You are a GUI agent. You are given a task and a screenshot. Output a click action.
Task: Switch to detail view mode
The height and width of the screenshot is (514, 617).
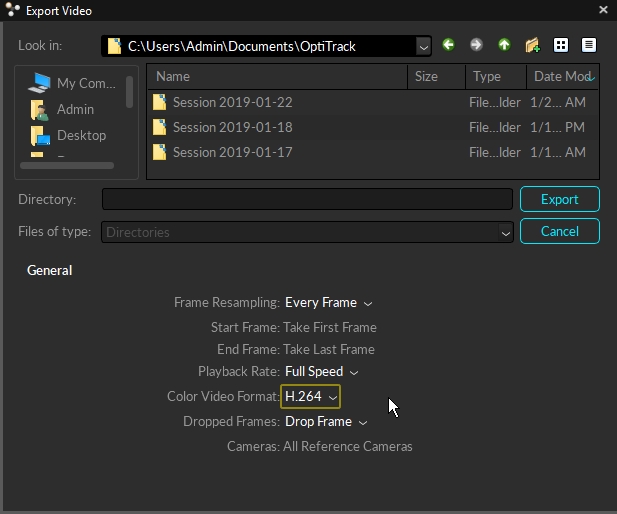[588, 46]
